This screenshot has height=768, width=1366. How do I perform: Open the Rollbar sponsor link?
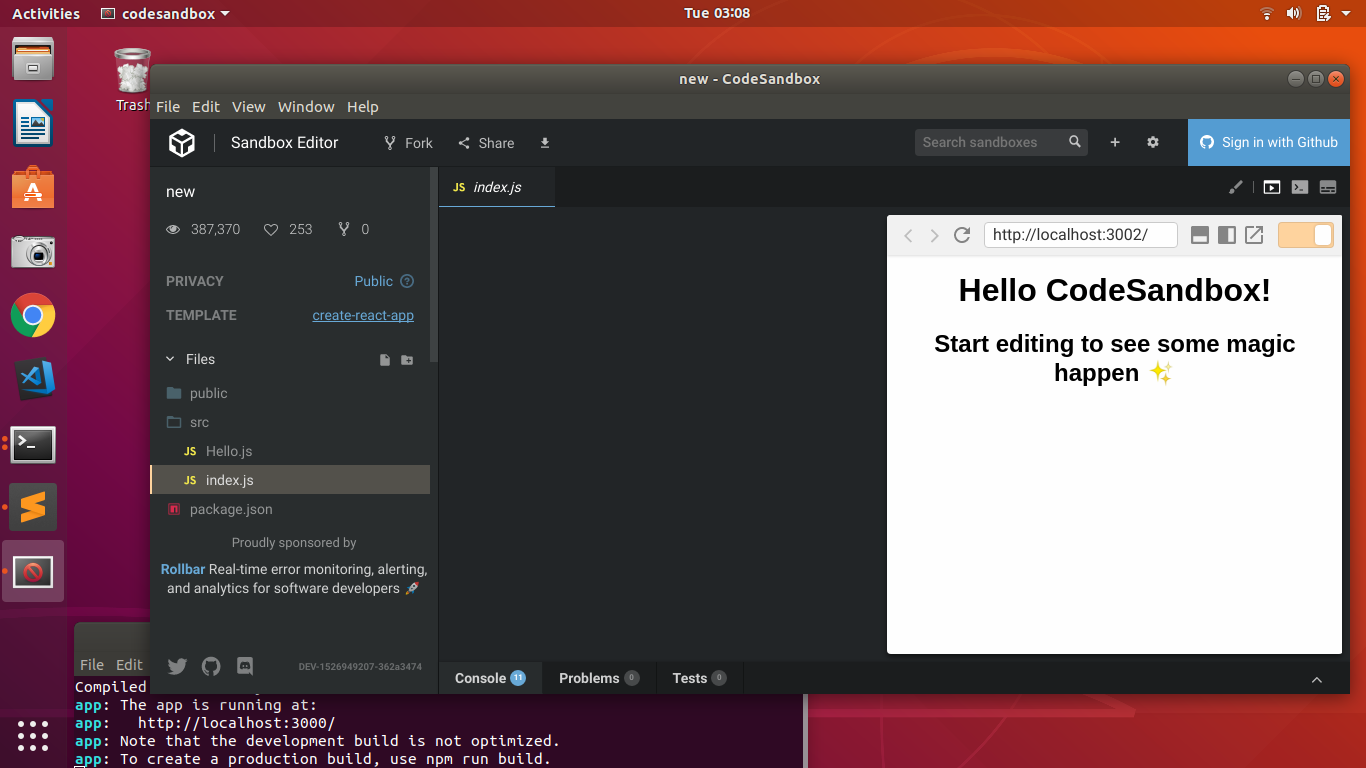pos(183,569)
